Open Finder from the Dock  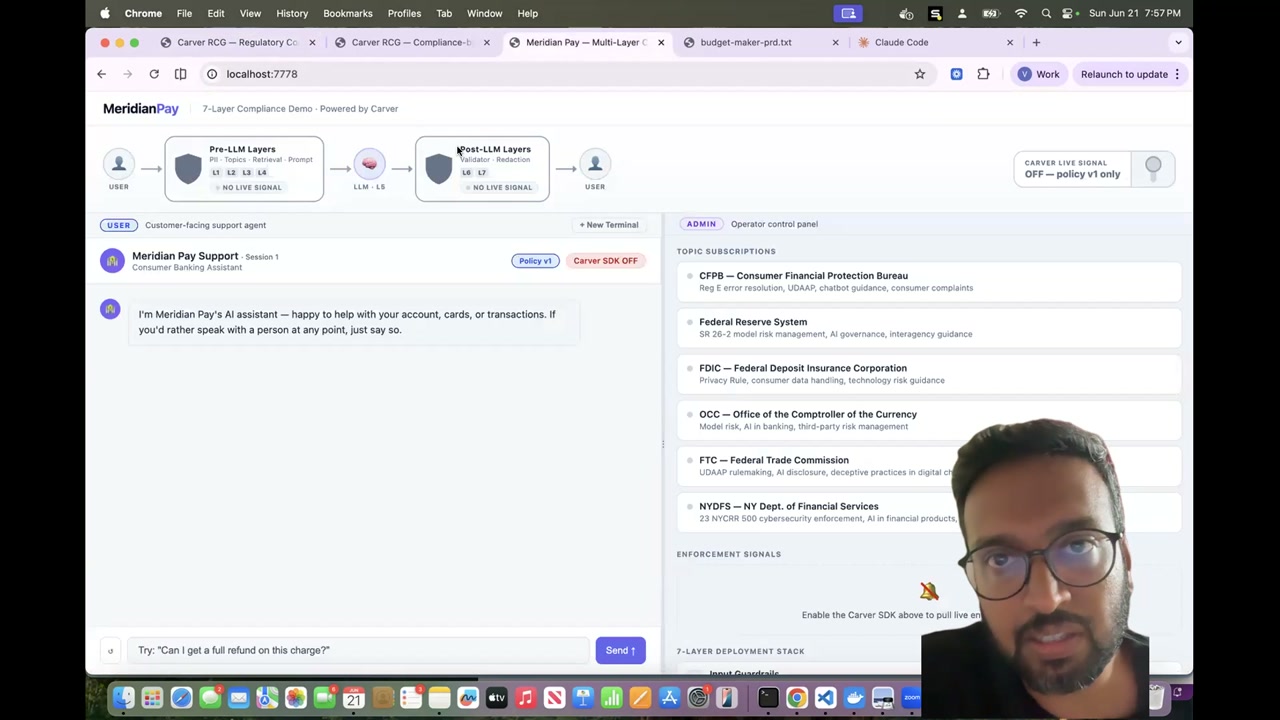tap(124, 698)
